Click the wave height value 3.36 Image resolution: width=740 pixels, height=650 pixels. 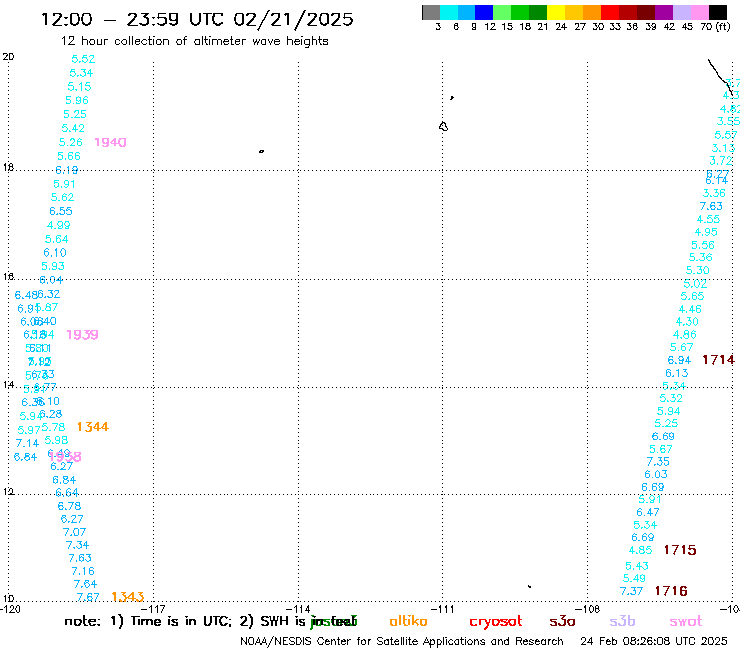714,193
